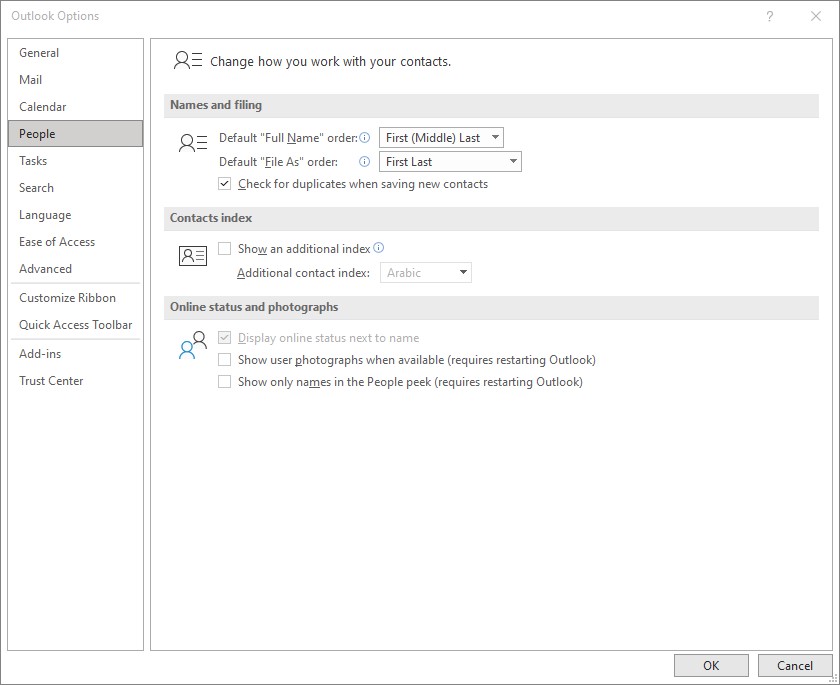This screenshot has width=840, height=685.
Task: Click the Contacts index section header
Action: click(x=491, y=219)
